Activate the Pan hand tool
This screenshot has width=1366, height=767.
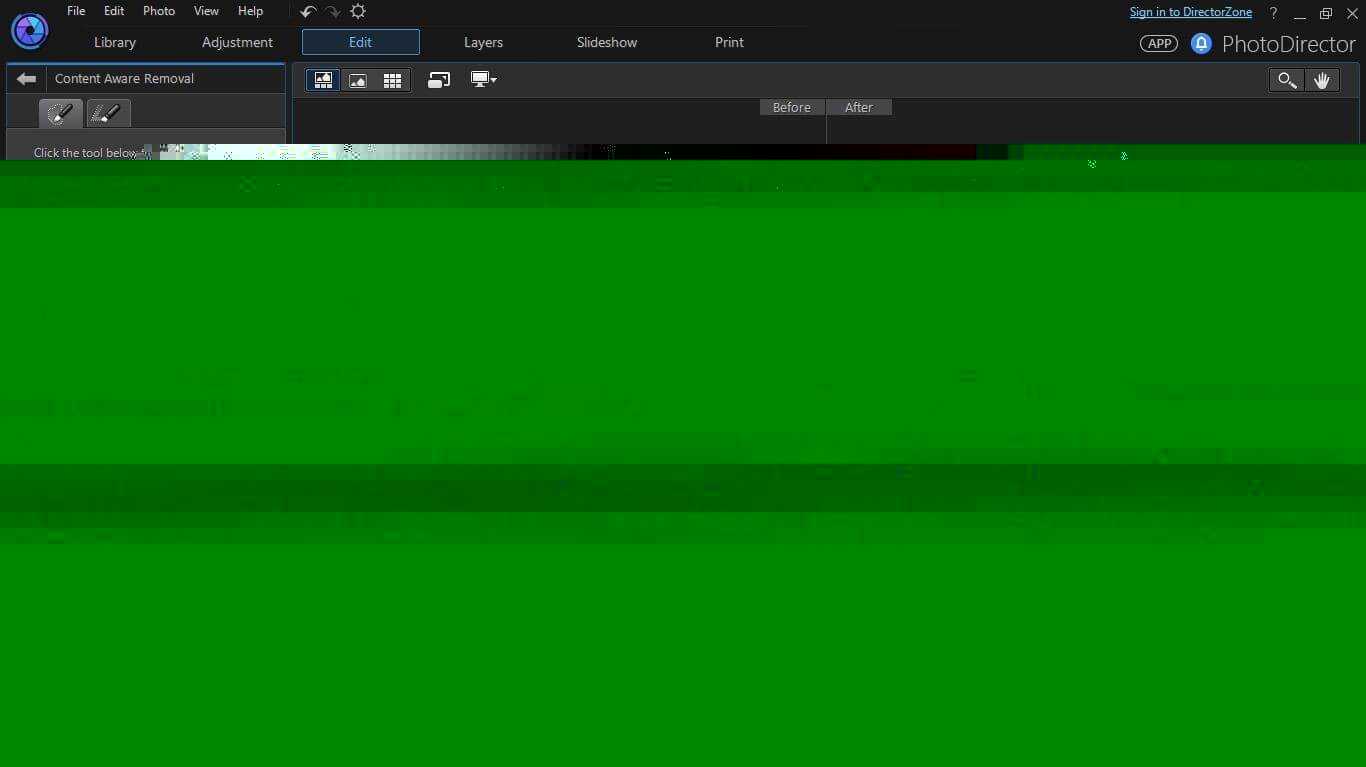(1322, 80)
